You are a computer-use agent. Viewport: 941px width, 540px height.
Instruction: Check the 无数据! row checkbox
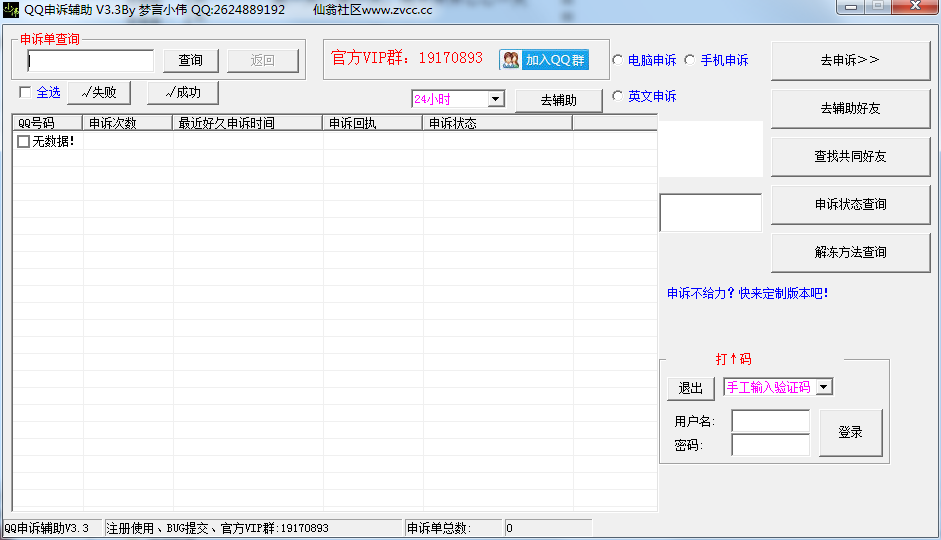pyautogui.click(x=23, y=142)
